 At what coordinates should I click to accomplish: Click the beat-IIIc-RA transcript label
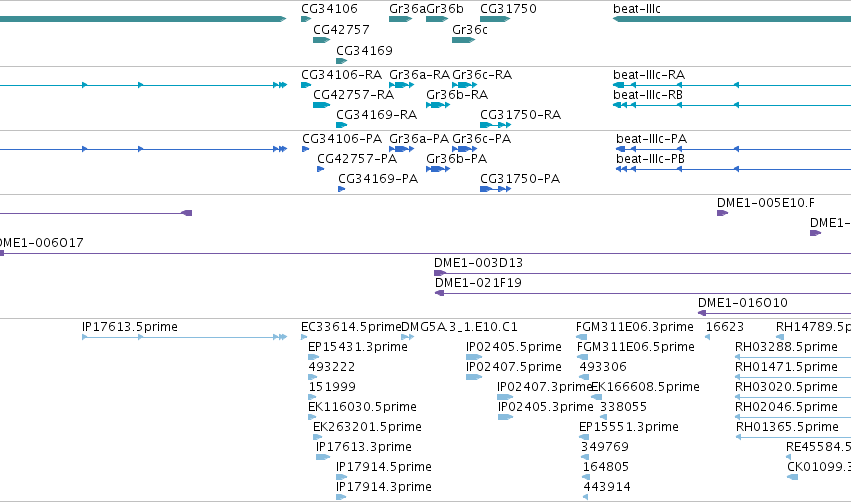649,74
